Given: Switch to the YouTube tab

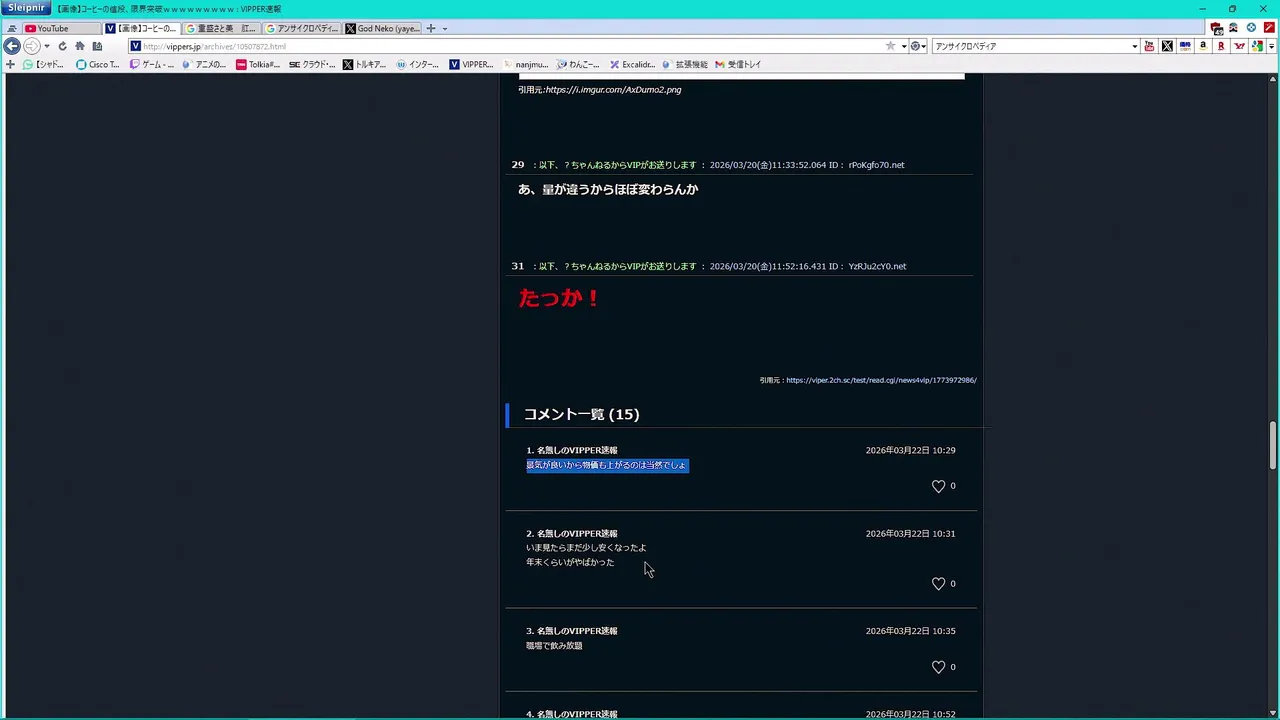Looking at the screenshot, I should point(61,28).
